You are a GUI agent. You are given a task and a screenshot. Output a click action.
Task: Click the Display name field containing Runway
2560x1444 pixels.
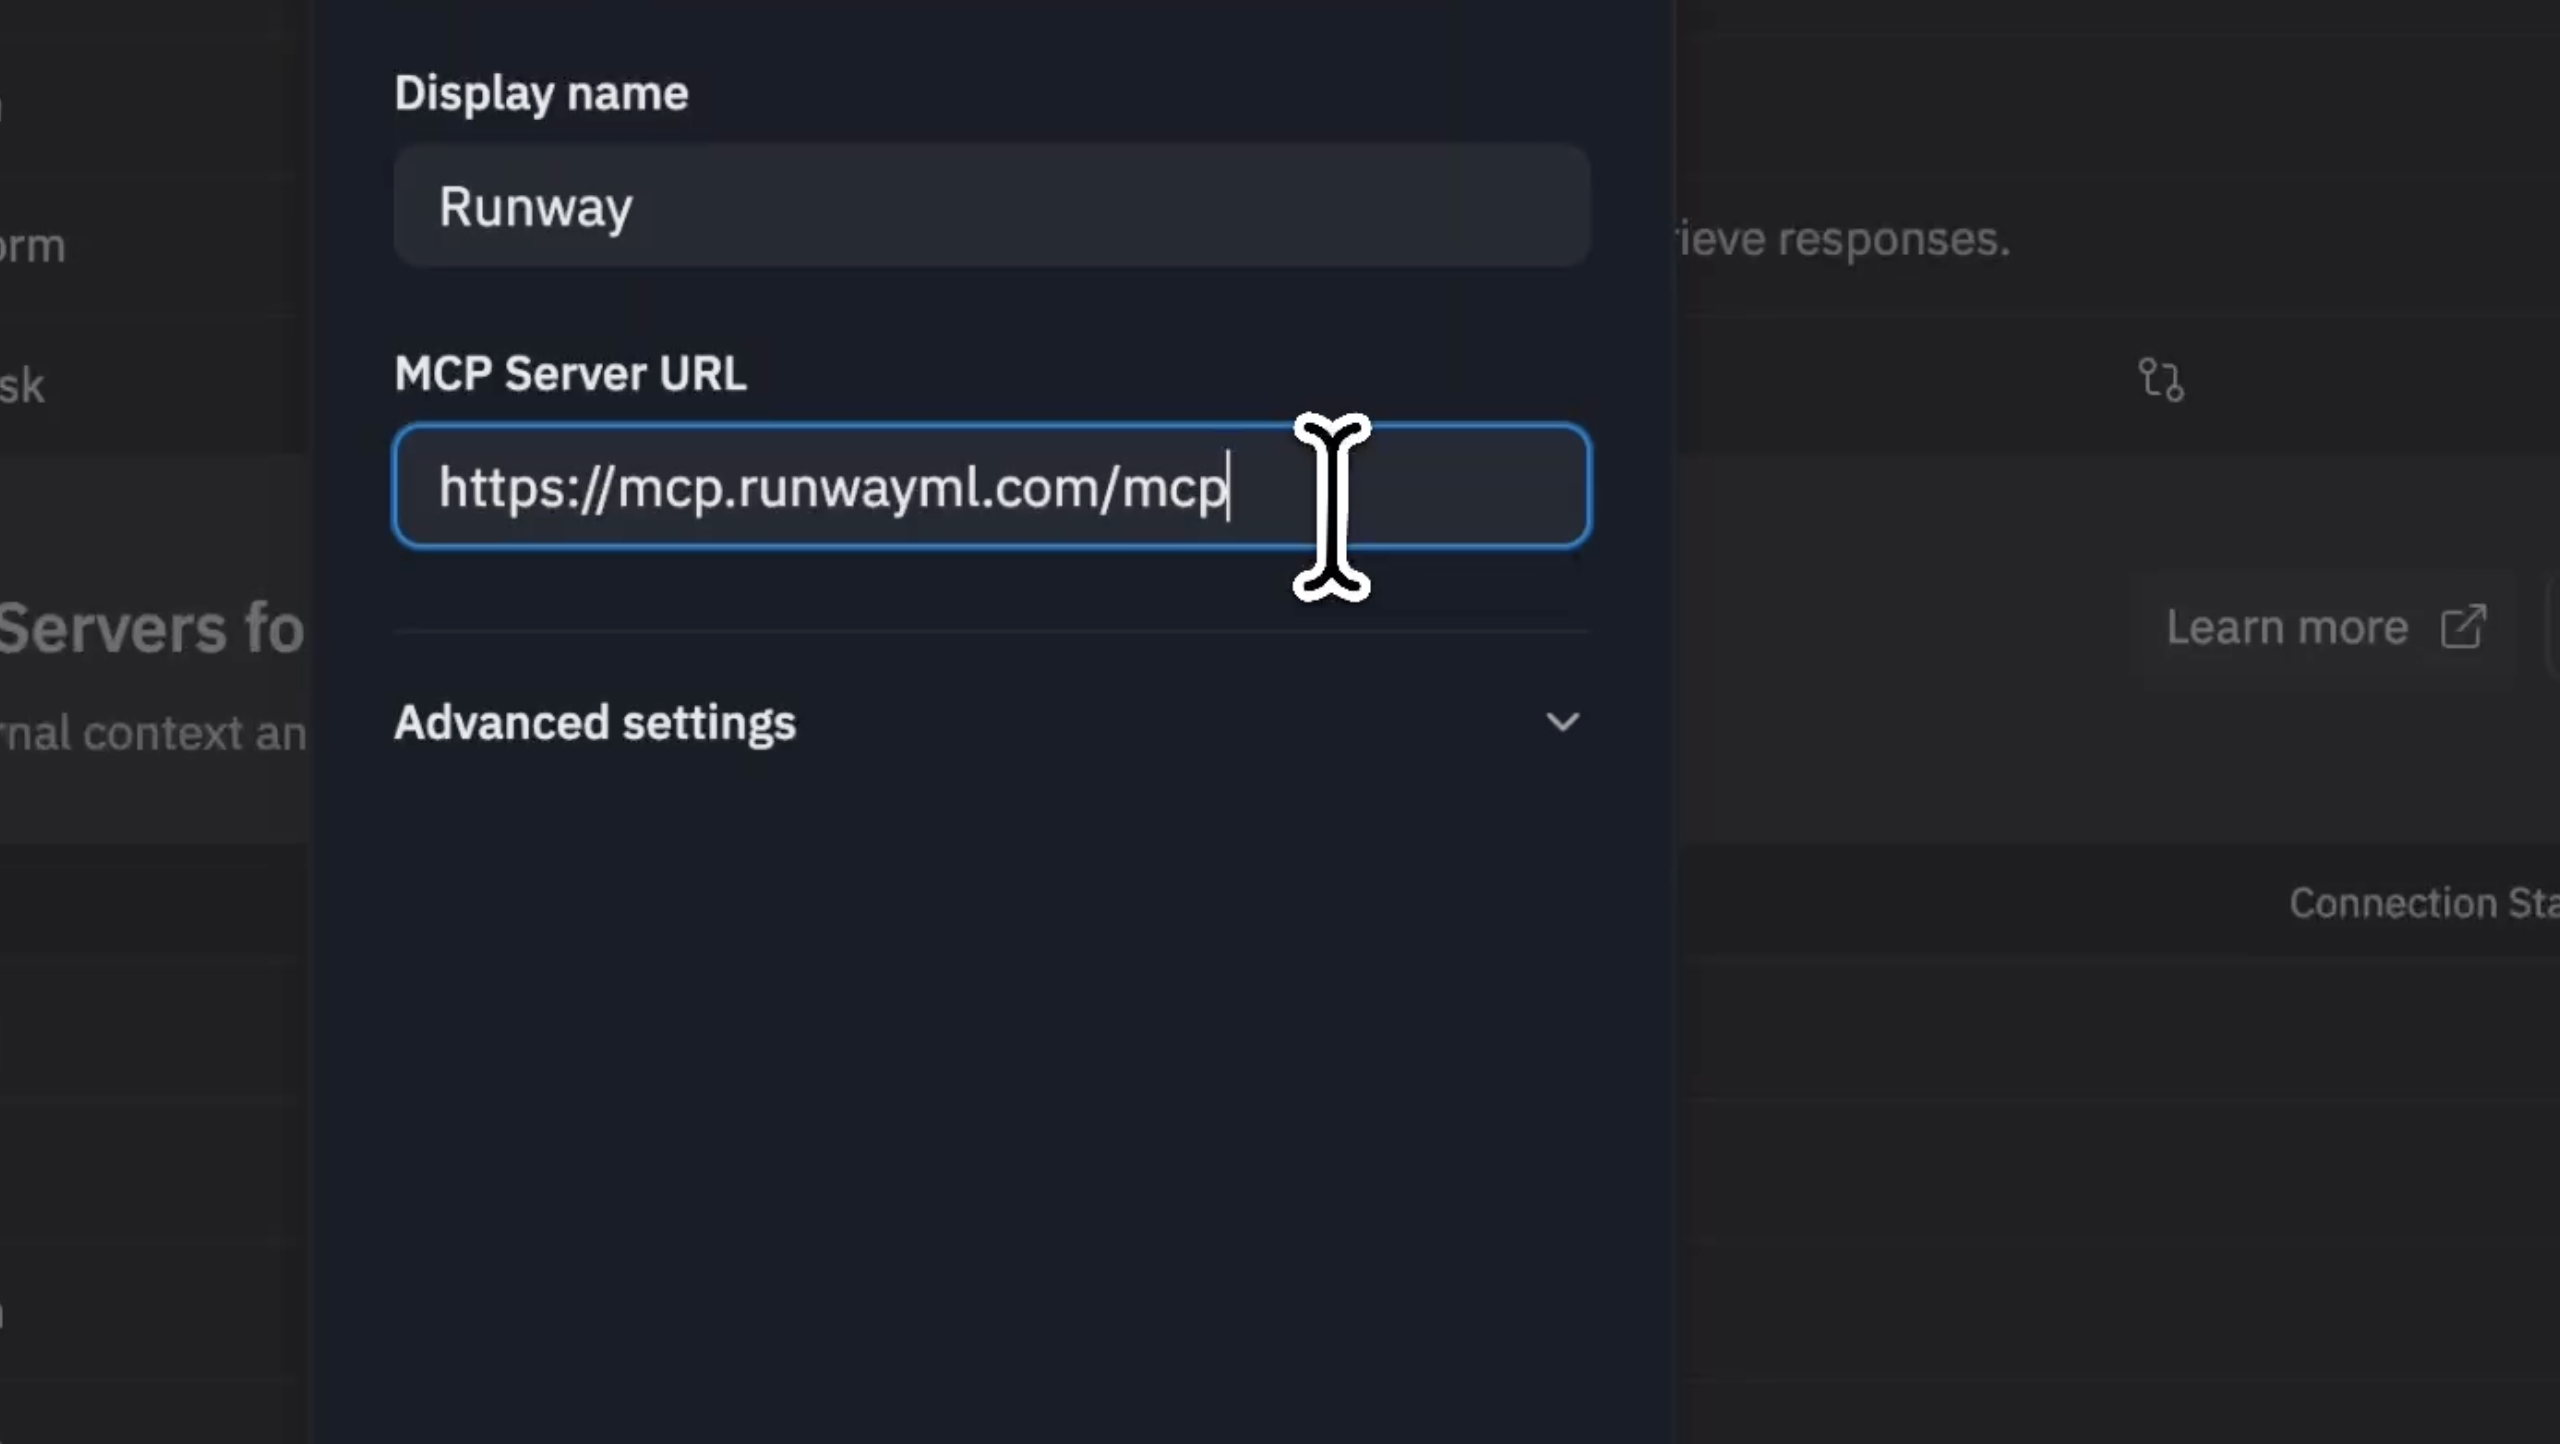tap(991, 206)
